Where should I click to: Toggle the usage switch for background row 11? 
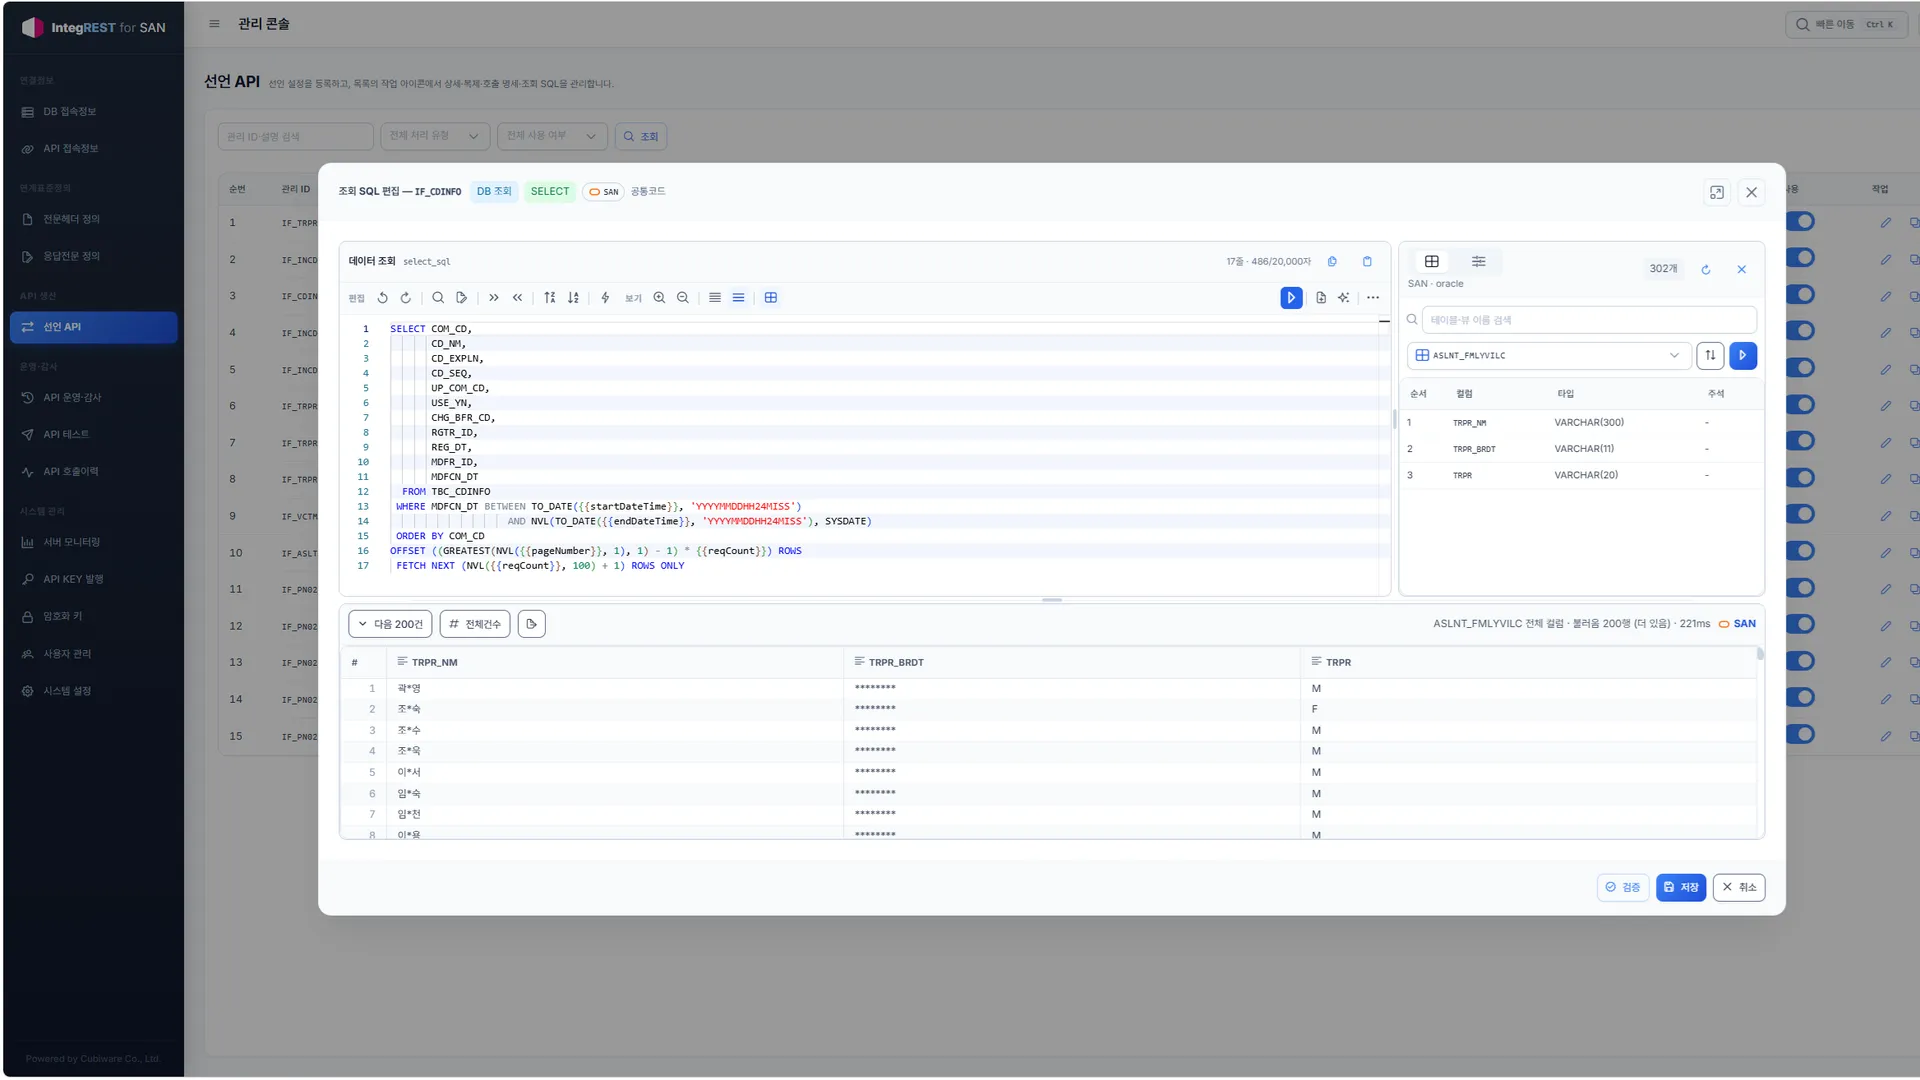1800,588
